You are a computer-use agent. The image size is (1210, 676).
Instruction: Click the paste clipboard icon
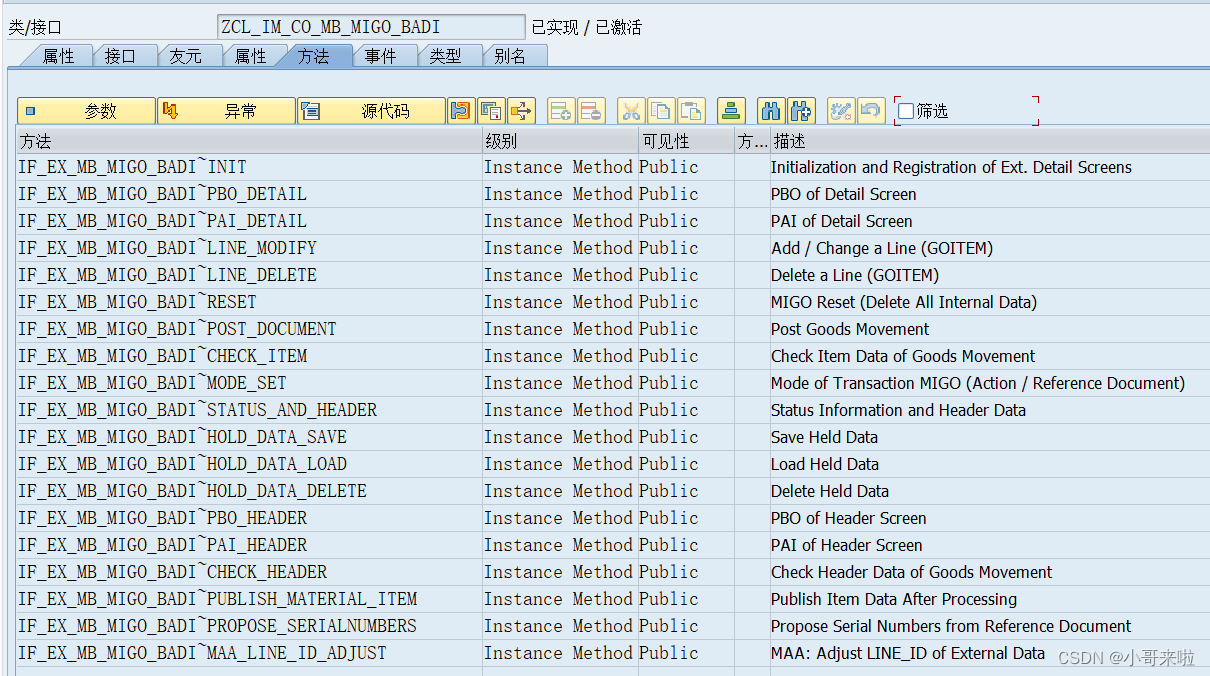(x=691, y=111)
